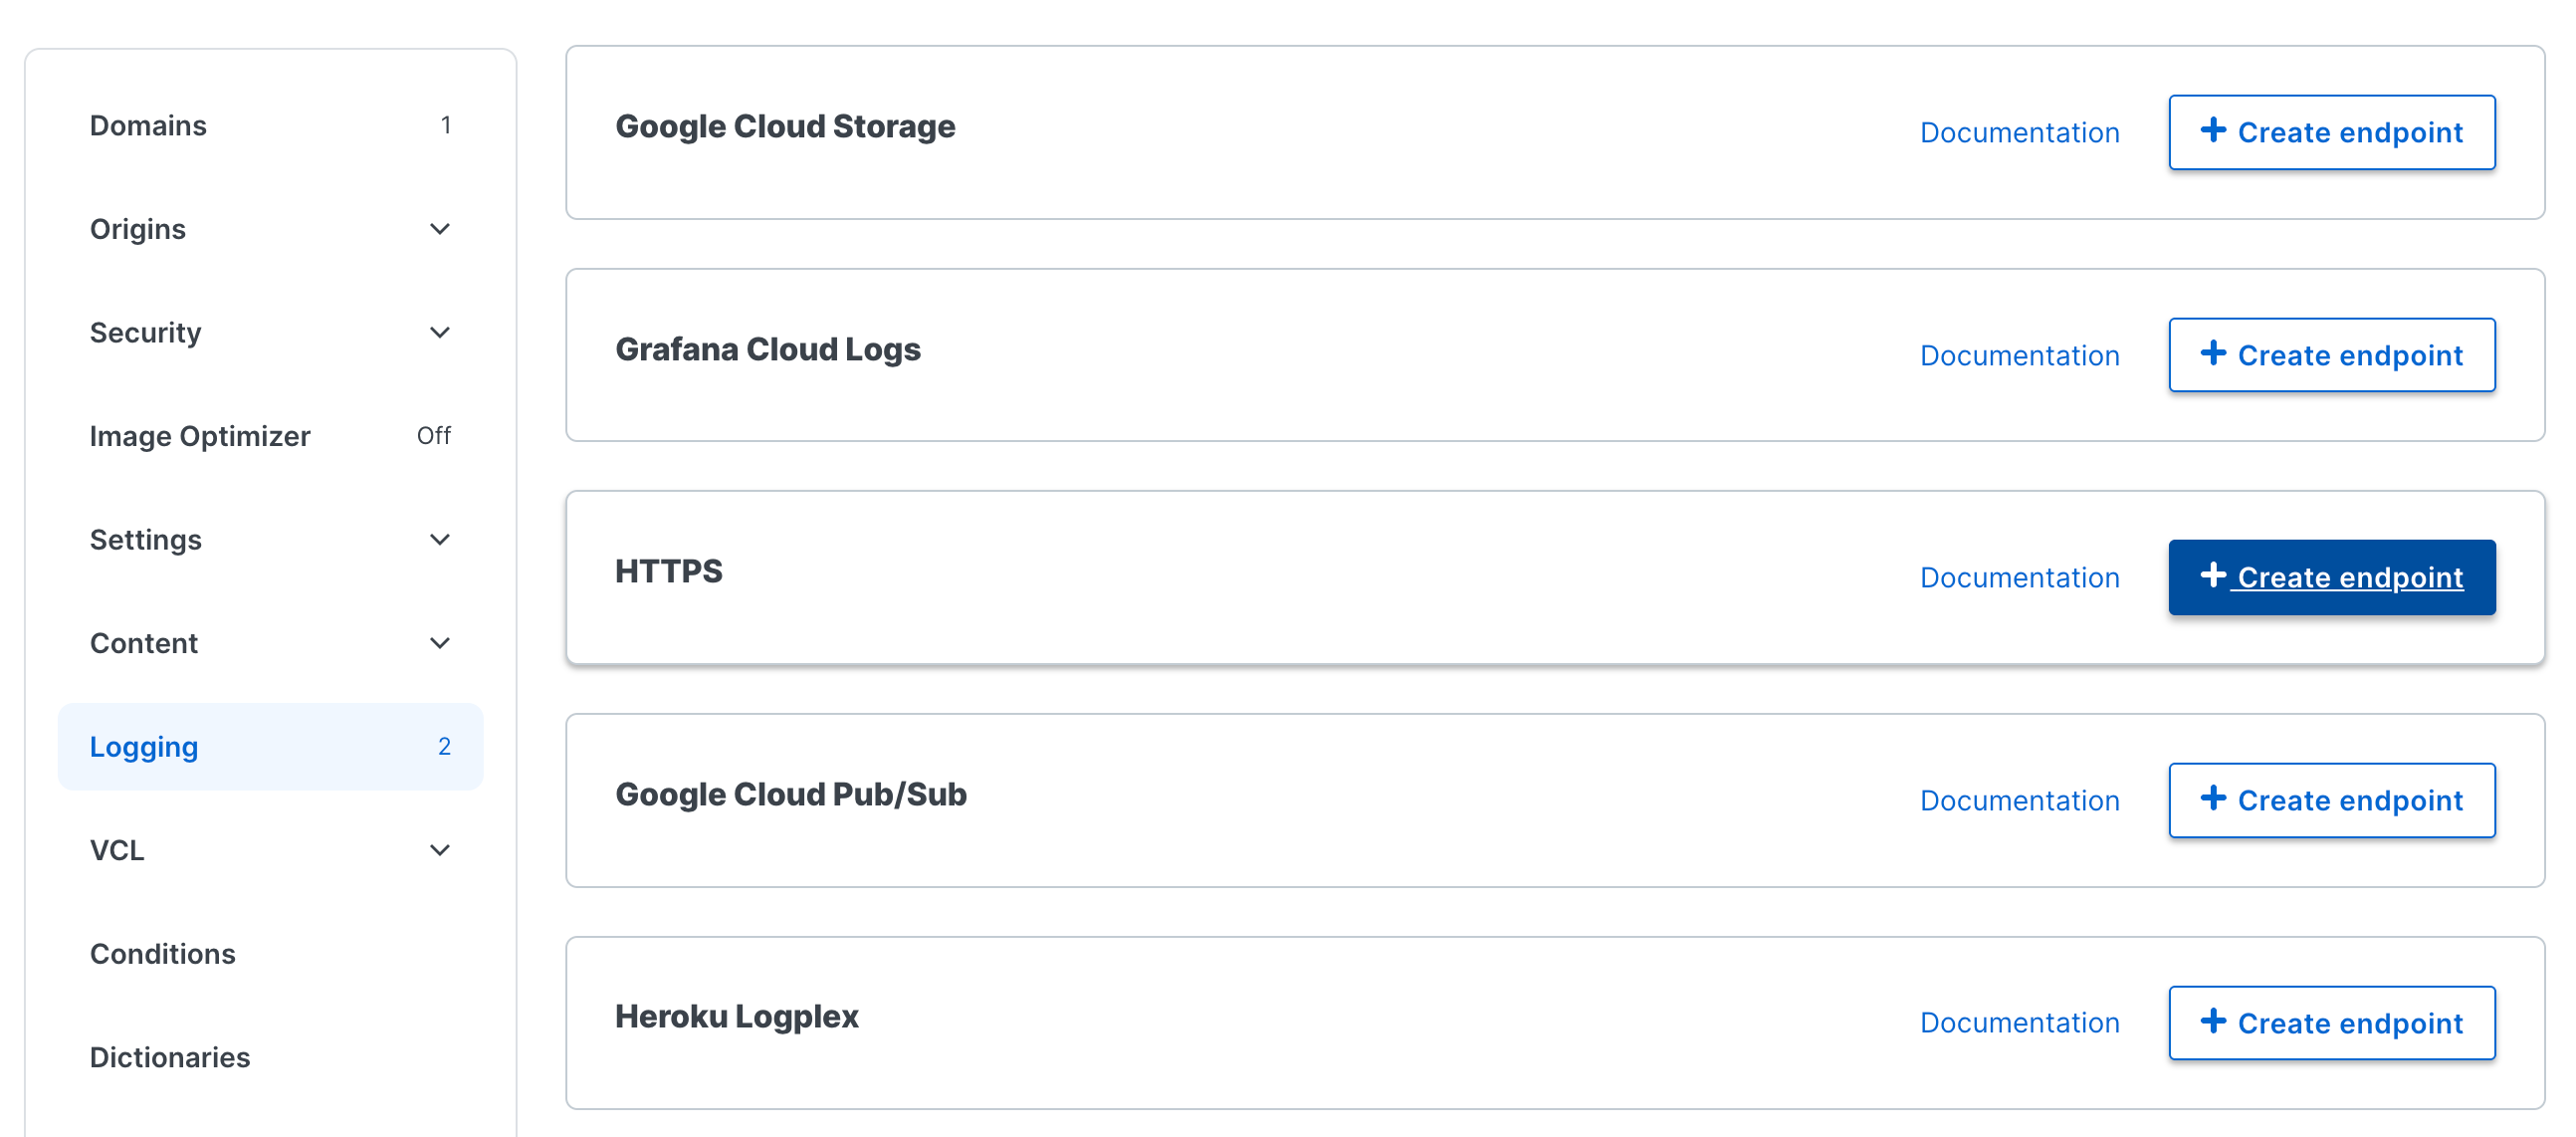Create endpoint for Grafana Cloud Logs
The height and width of the screenshot is (1137, 2576).
[x=2331, y=355]
